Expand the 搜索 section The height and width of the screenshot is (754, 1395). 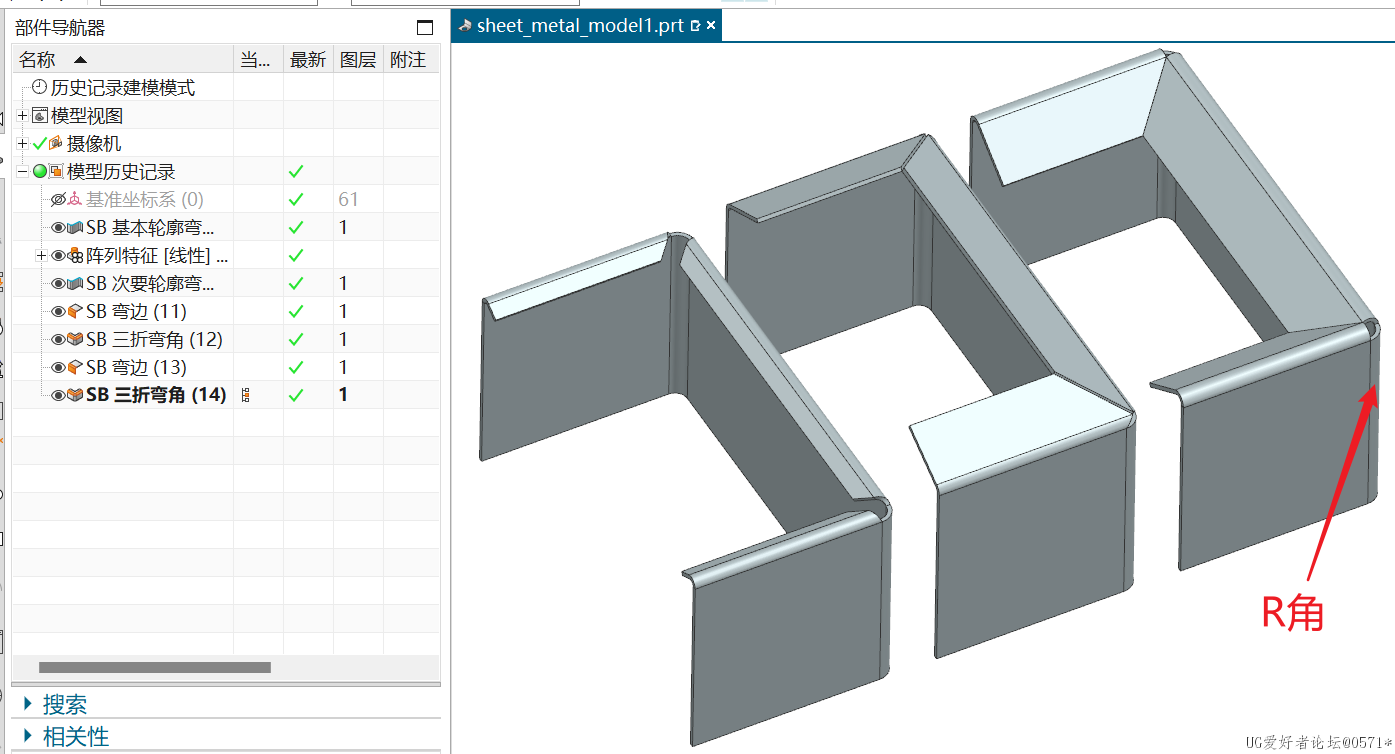[27, 705]
